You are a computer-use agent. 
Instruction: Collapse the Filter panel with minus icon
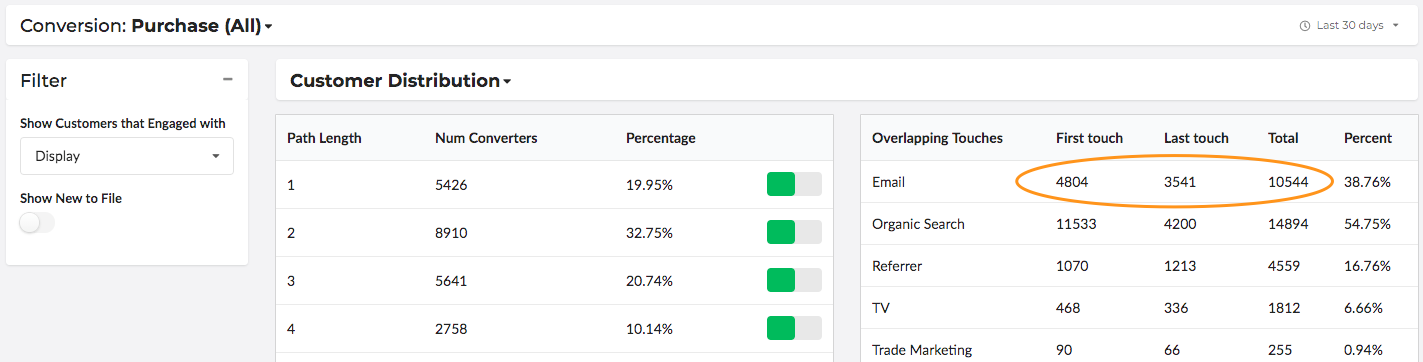coord(228,80)
